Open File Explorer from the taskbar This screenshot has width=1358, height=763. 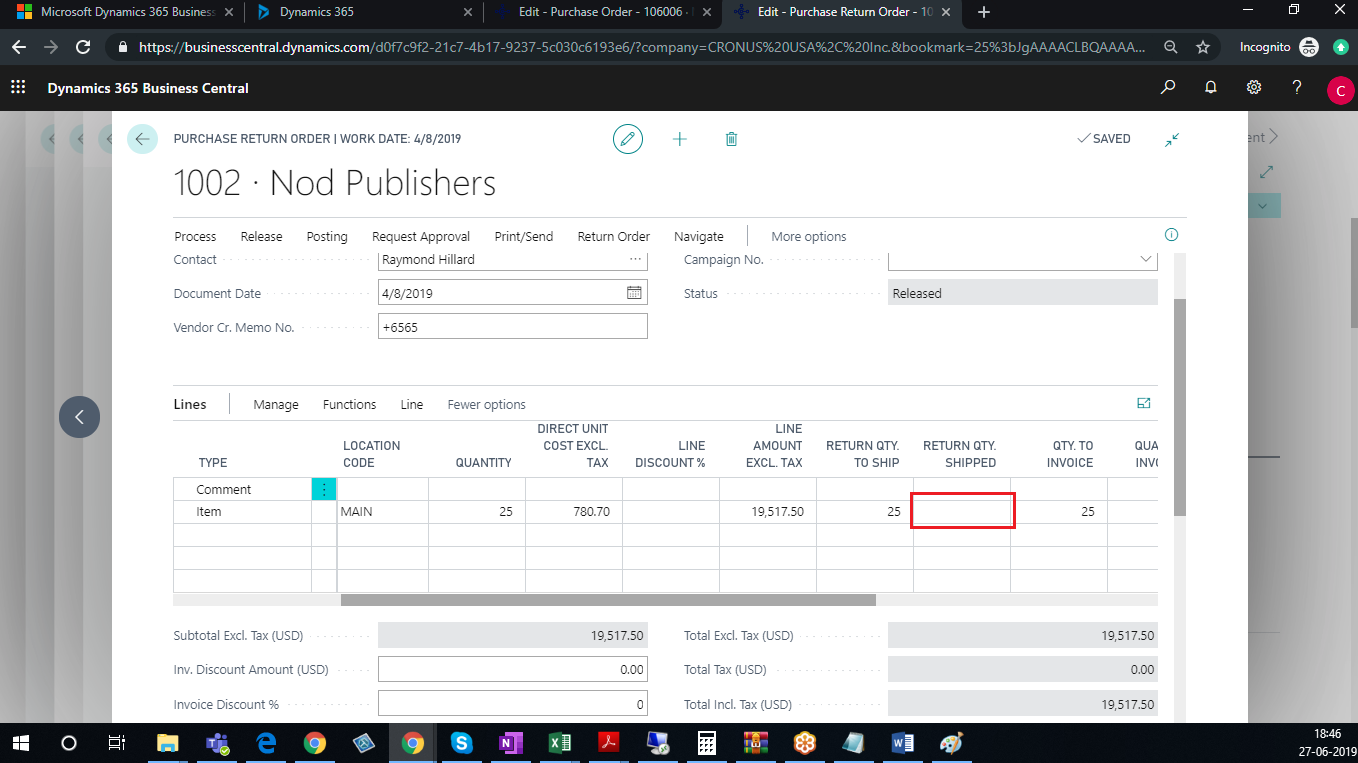coord(167,743)
